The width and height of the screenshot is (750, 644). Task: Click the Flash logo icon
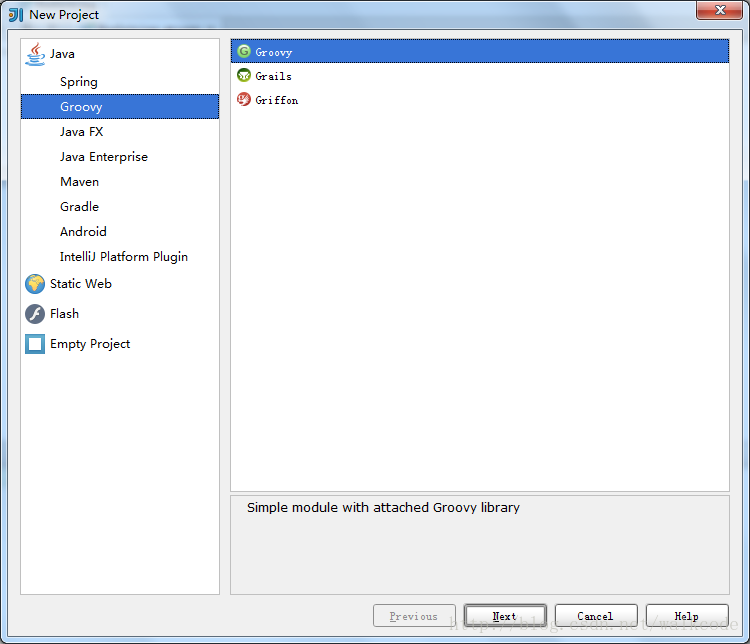point(35,314)
